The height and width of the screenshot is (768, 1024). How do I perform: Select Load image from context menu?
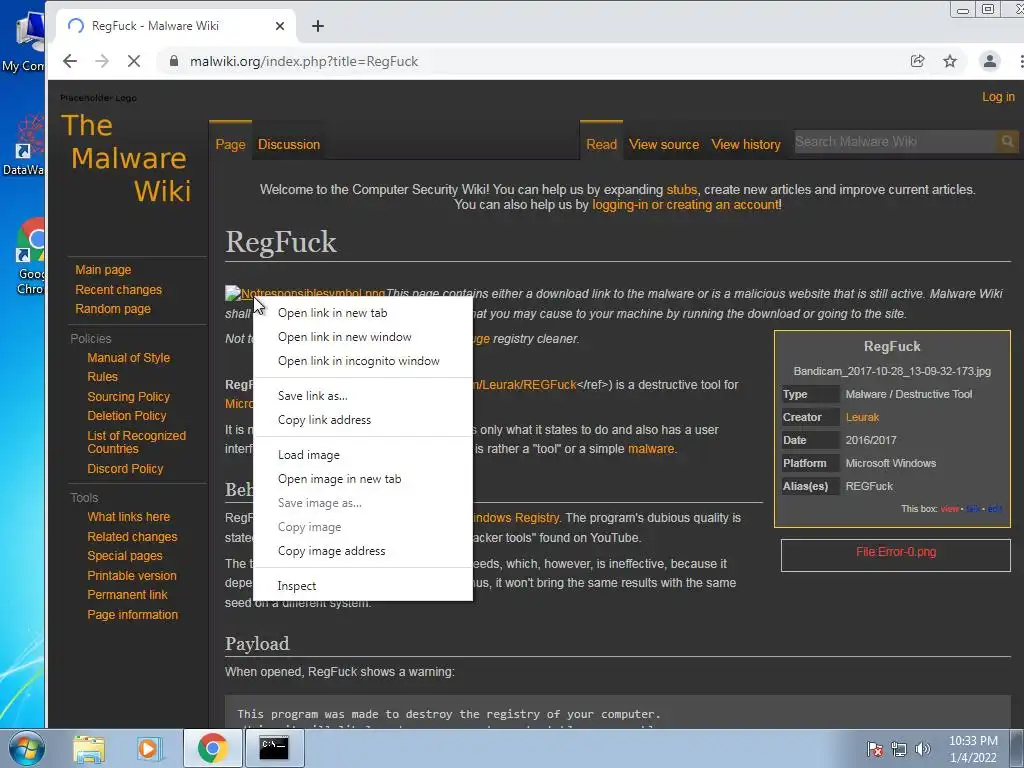click(x=308, y=455)
